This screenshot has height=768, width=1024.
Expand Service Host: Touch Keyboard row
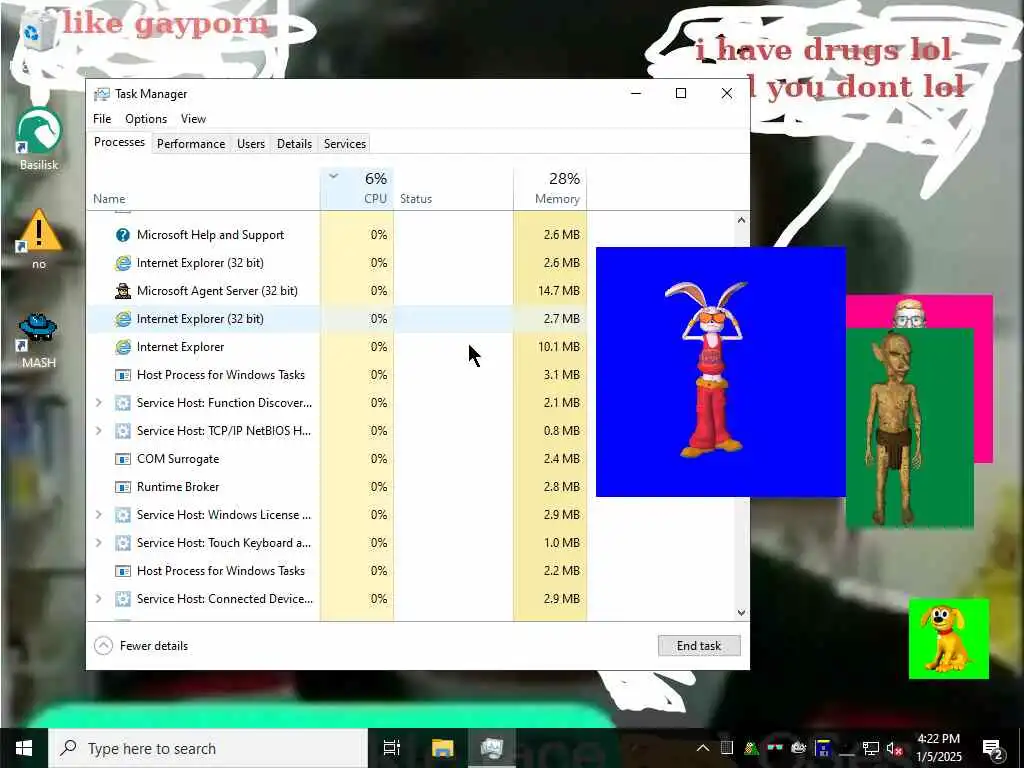tap(99, 543)
